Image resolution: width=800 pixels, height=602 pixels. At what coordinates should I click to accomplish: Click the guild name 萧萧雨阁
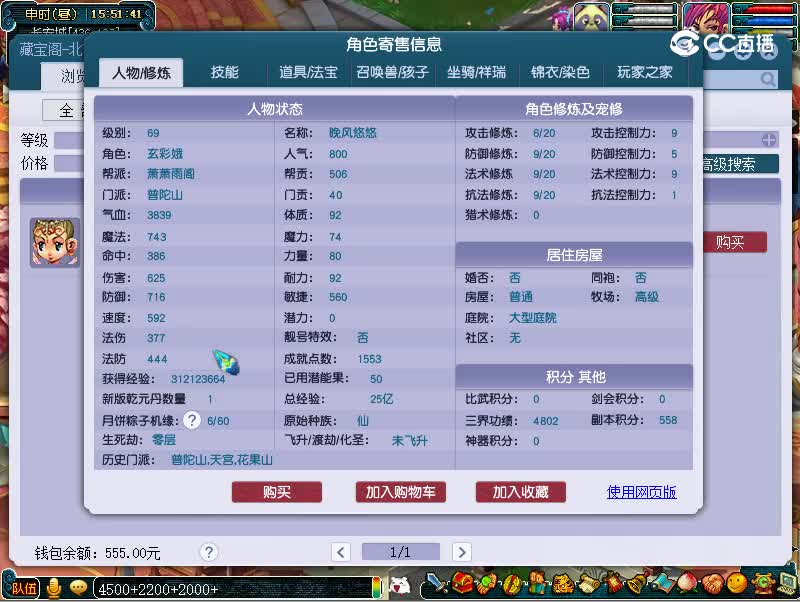coord(171,174)
